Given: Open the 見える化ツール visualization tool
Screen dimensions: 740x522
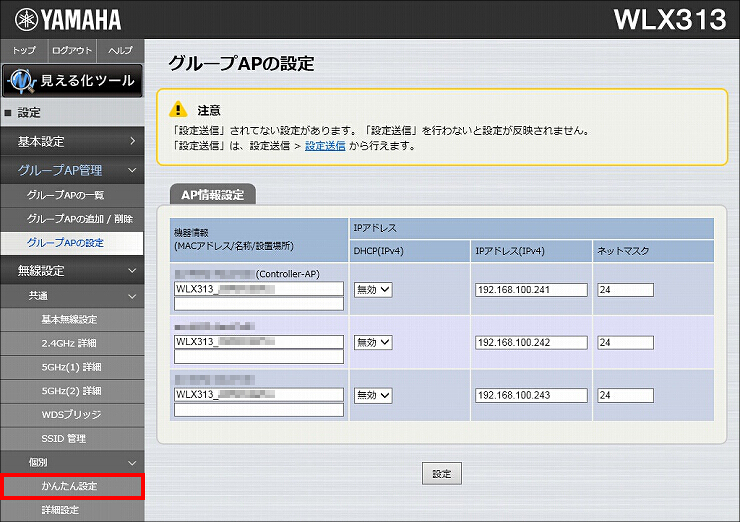Looking at the screenshot, I should [72, 81].
